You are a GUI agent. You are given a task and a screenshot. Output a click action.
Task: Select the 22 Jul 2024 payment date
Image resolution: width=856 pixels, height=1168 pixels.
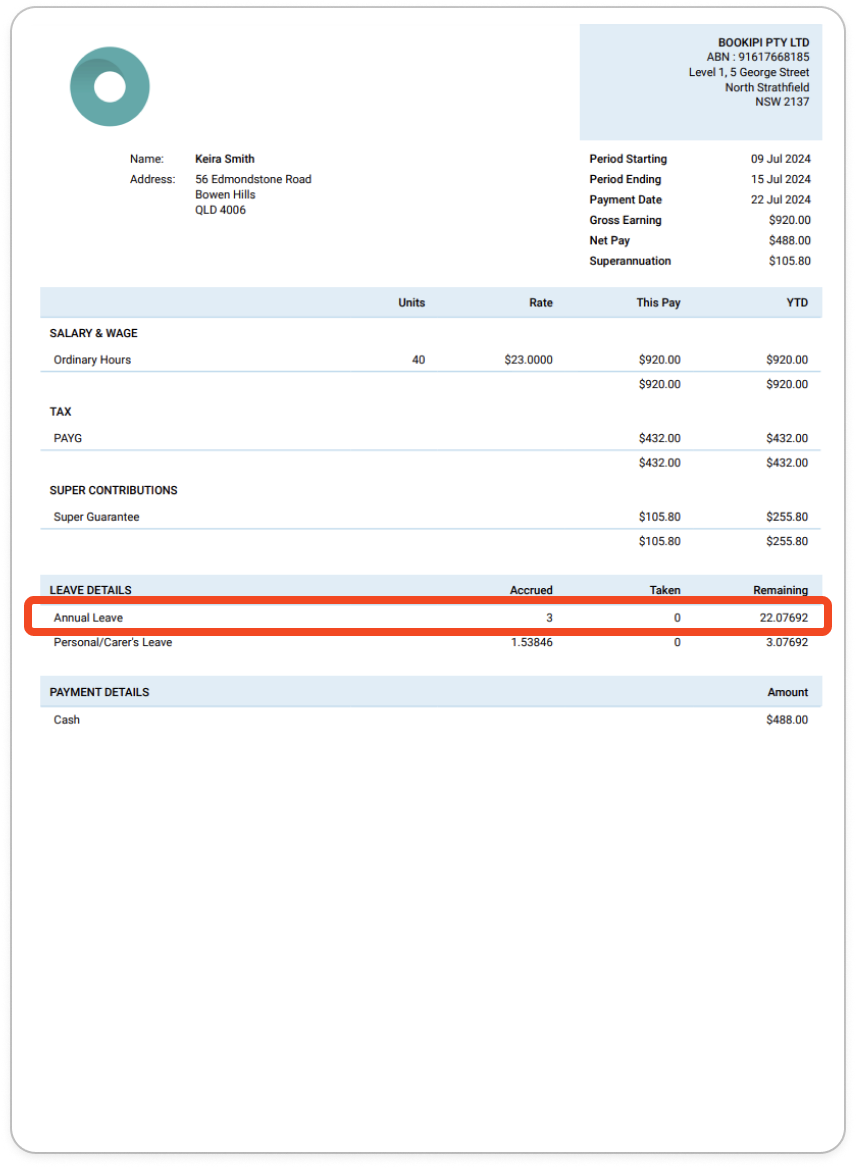(780, 200)
